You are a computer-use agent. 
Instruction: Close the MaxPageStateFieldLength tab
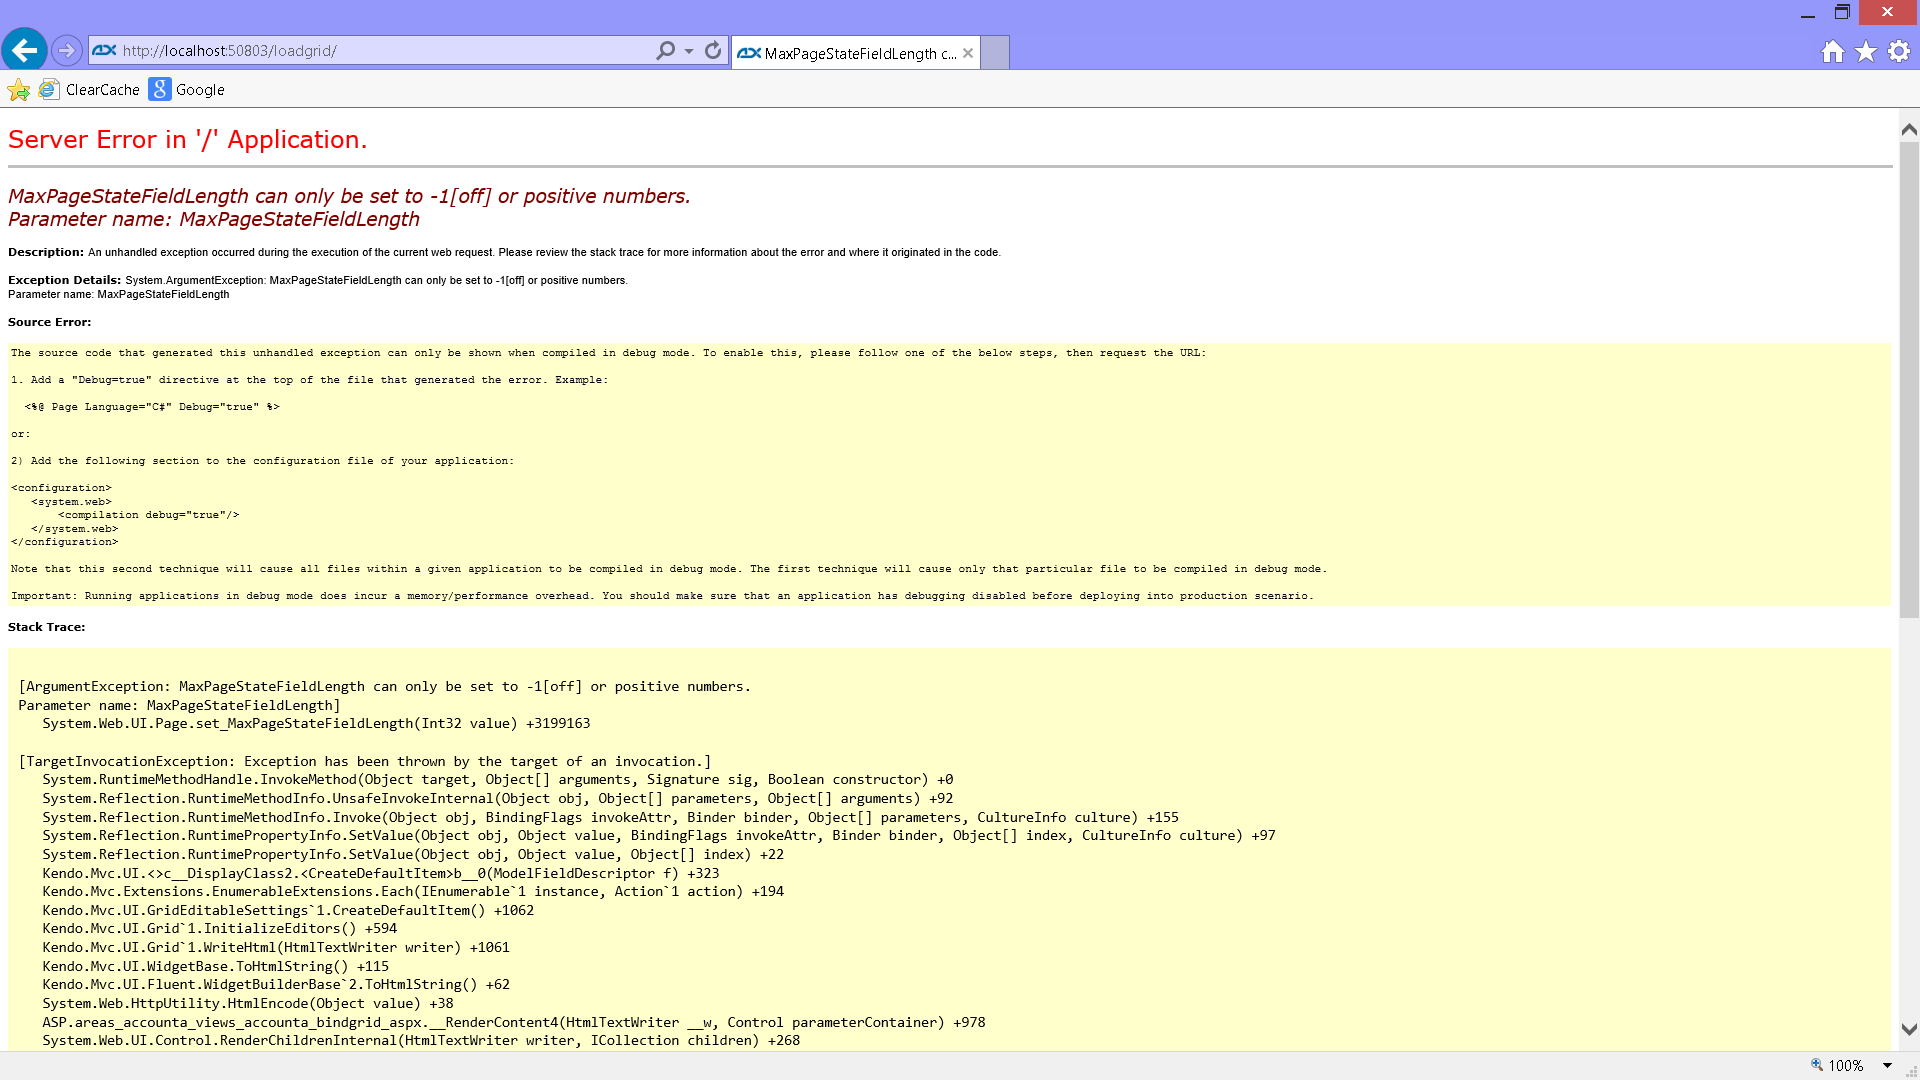[x=968, y=53]
